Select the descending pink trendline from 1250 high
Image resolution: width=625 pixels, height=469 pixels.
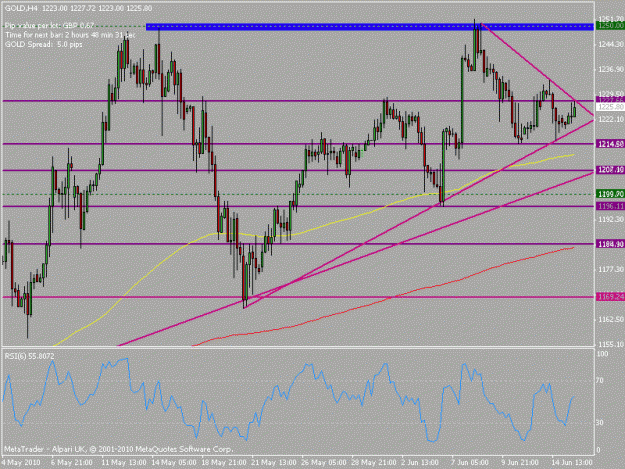point(538,70)
